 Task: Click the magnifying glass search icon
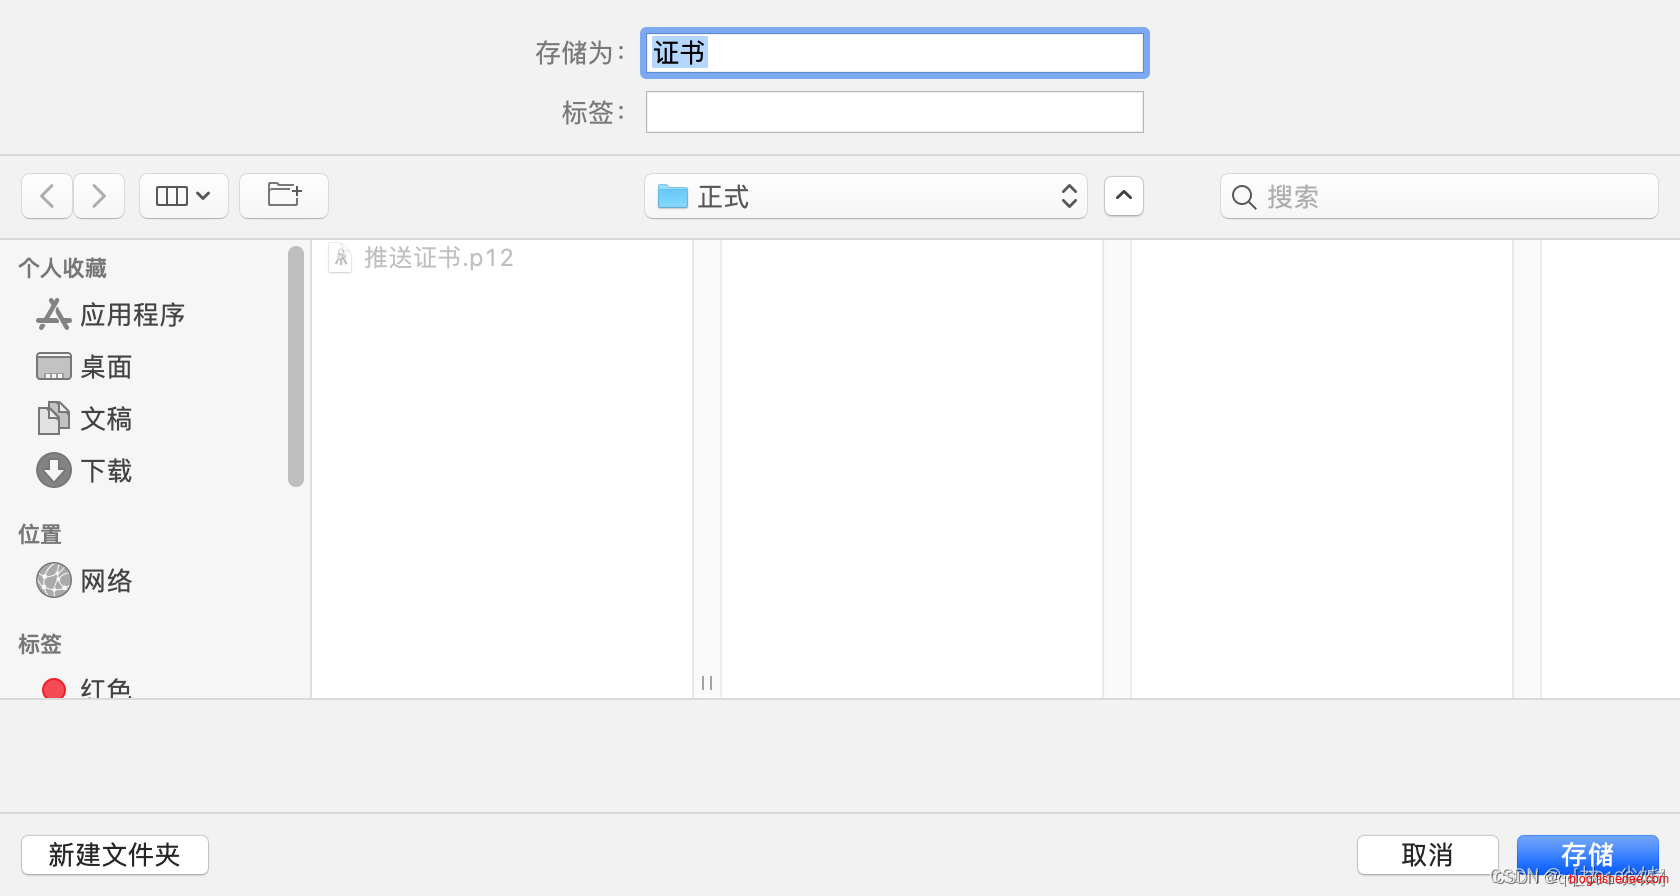click(1244, 197)
